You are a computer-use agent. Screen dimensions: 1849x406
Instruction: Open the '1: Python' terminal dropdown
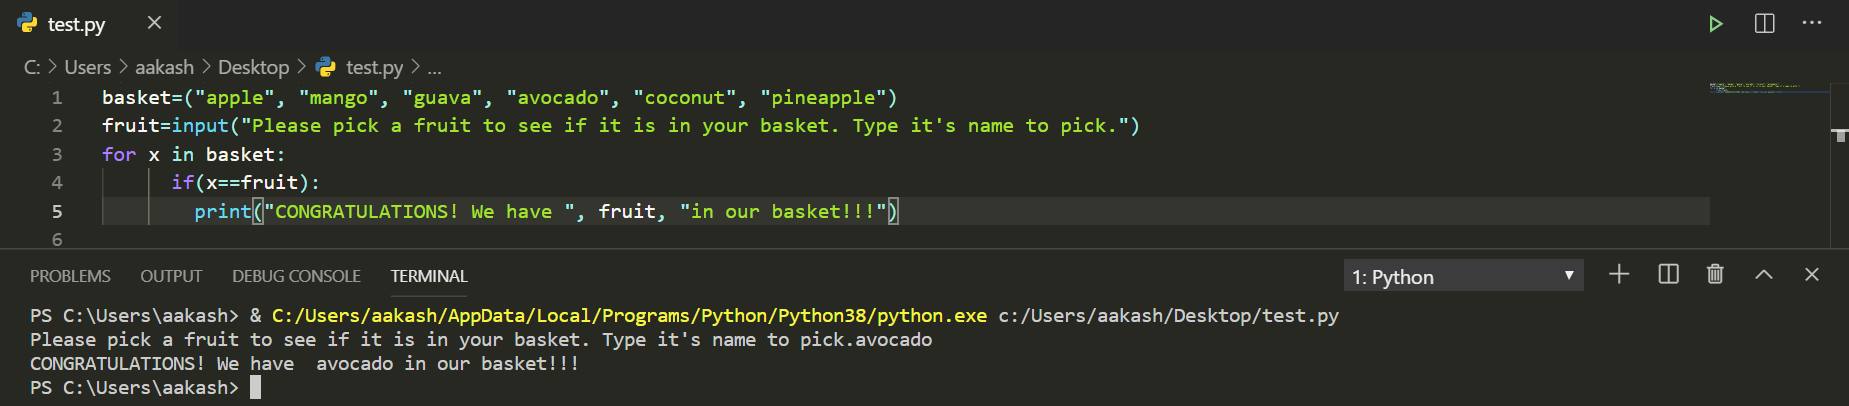click(x=1463, y=276)
